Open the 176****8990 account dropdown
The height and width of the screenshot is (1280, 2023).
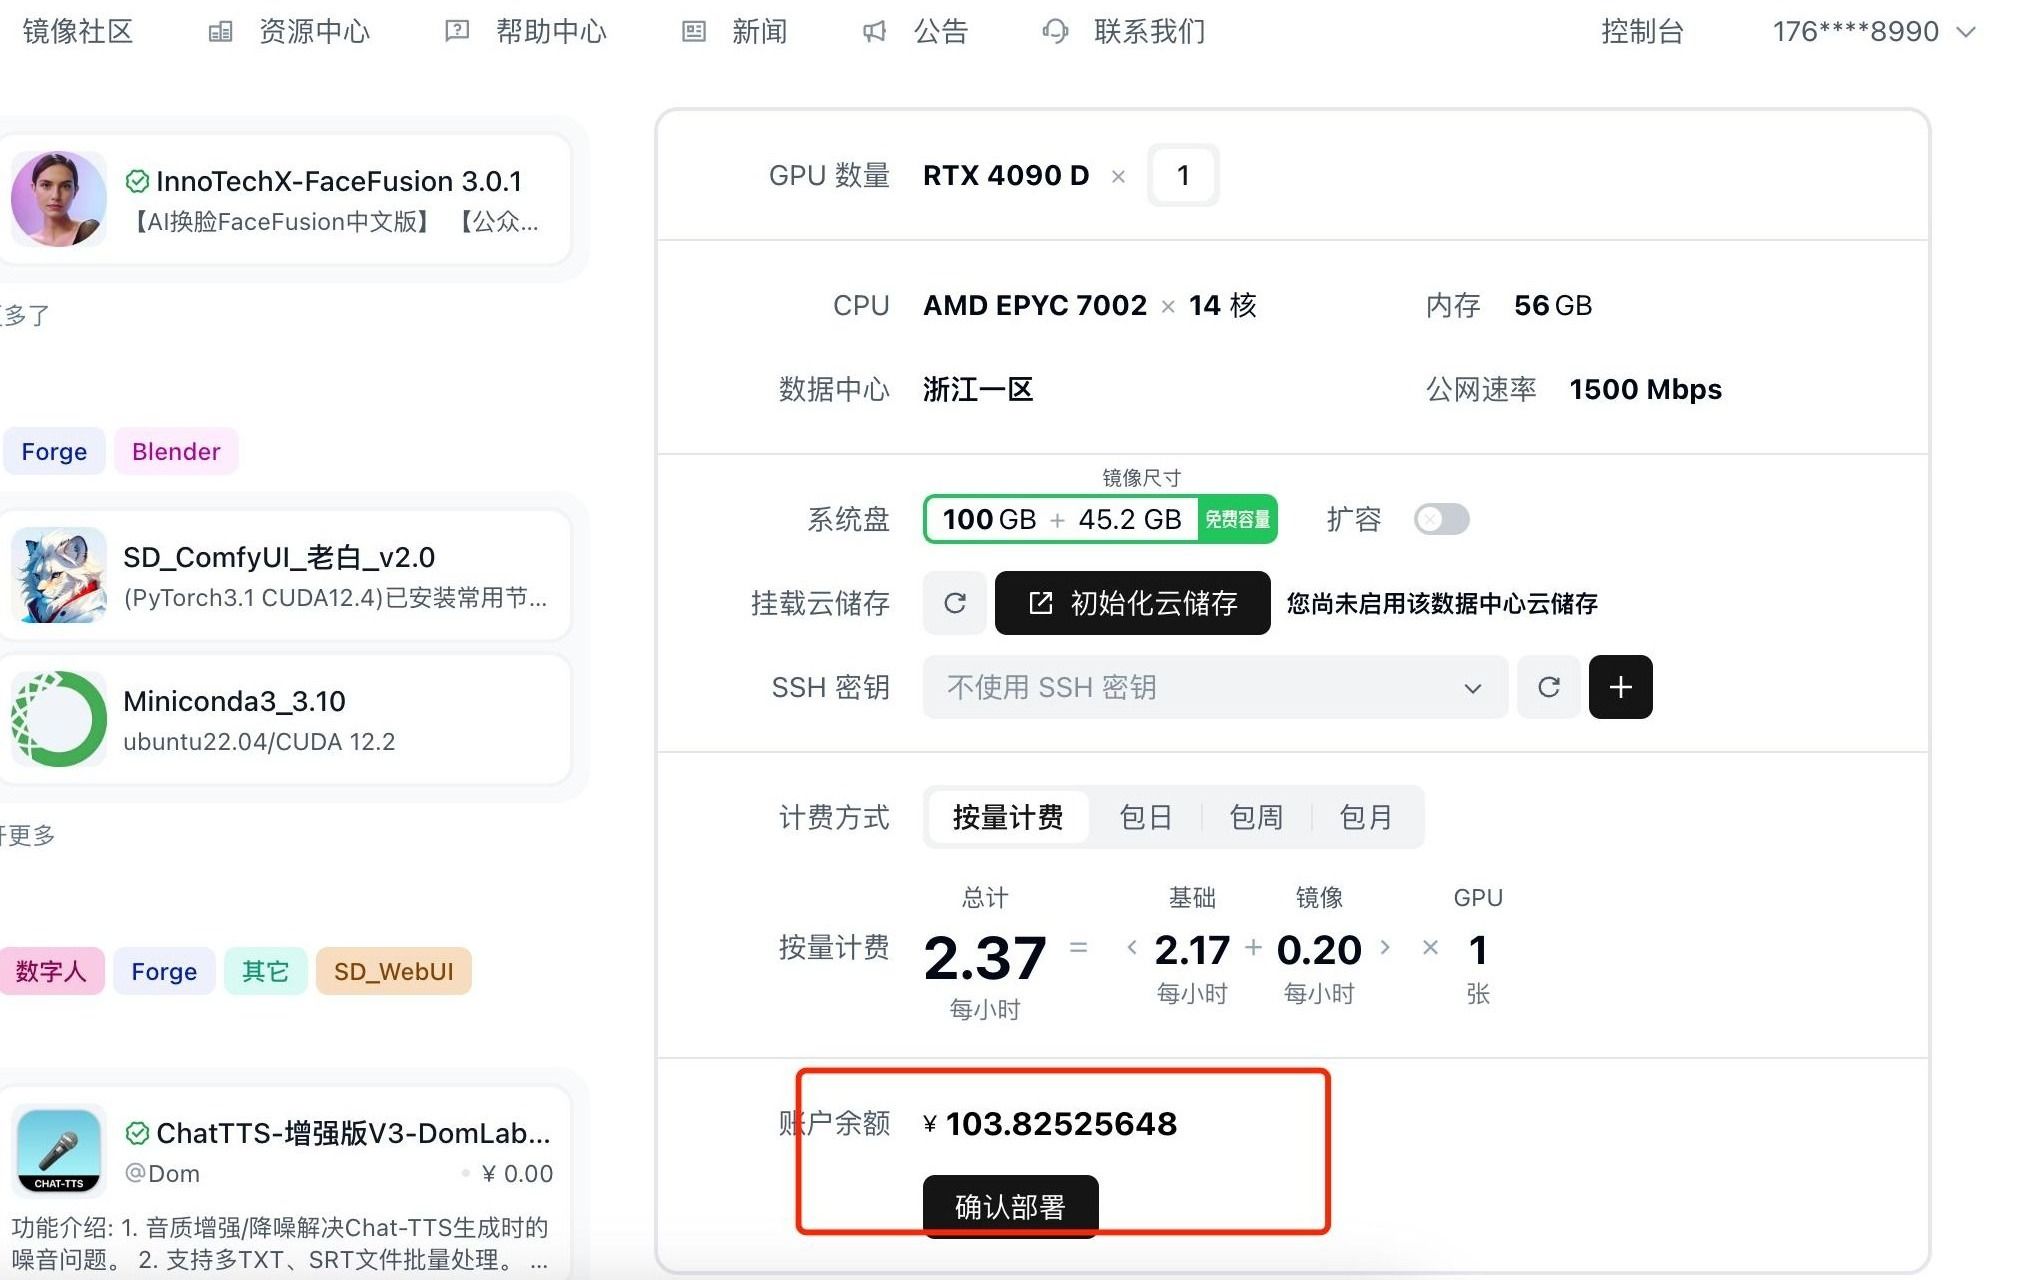(x=1874, y=32)
